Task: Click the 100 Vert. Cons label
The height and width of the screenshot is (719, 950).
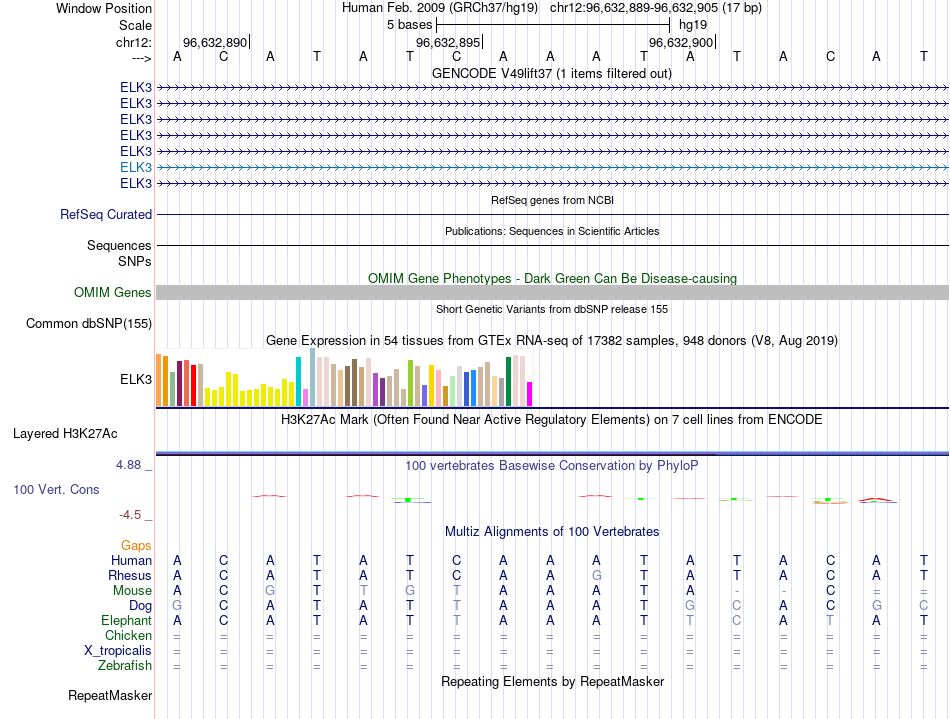Action: pyautogui.click(x=56, y=489)
